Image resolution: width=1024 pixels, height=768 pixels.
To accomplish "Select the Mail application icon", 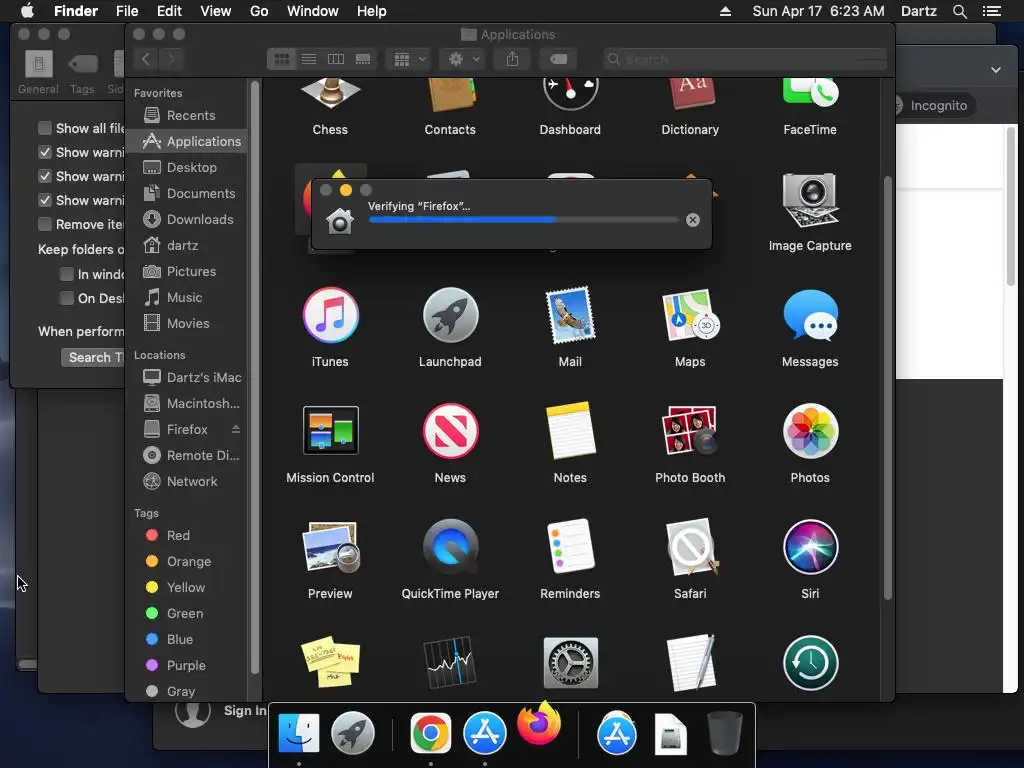I will tap(570, 315).
